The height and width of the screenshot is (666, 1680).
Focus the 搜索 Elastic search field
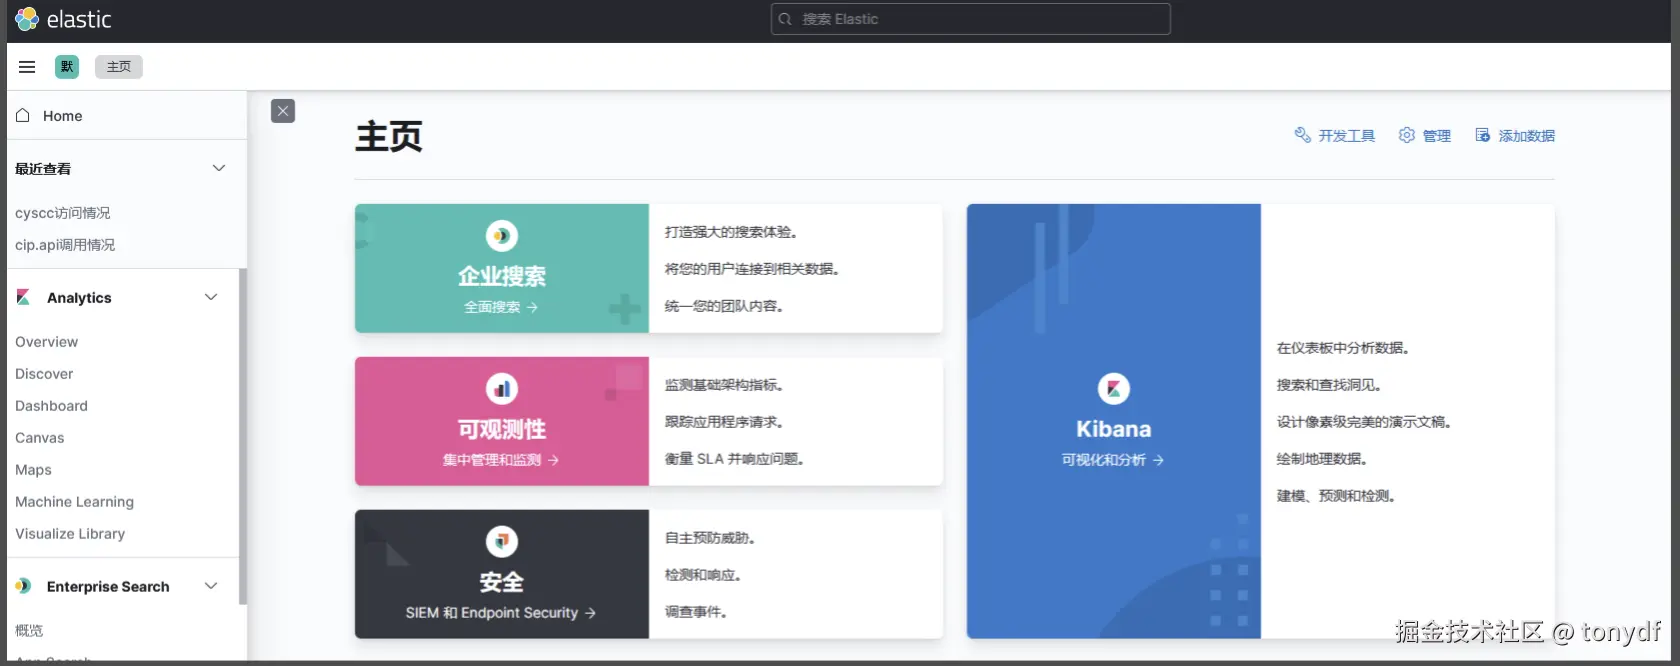tap(970, 19)
